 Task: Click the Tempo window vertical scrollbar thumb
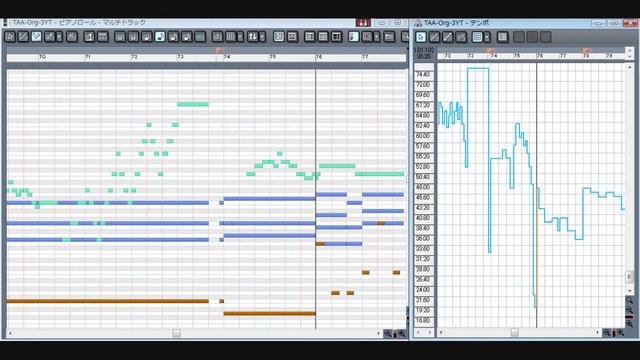(x=629, y=276)
